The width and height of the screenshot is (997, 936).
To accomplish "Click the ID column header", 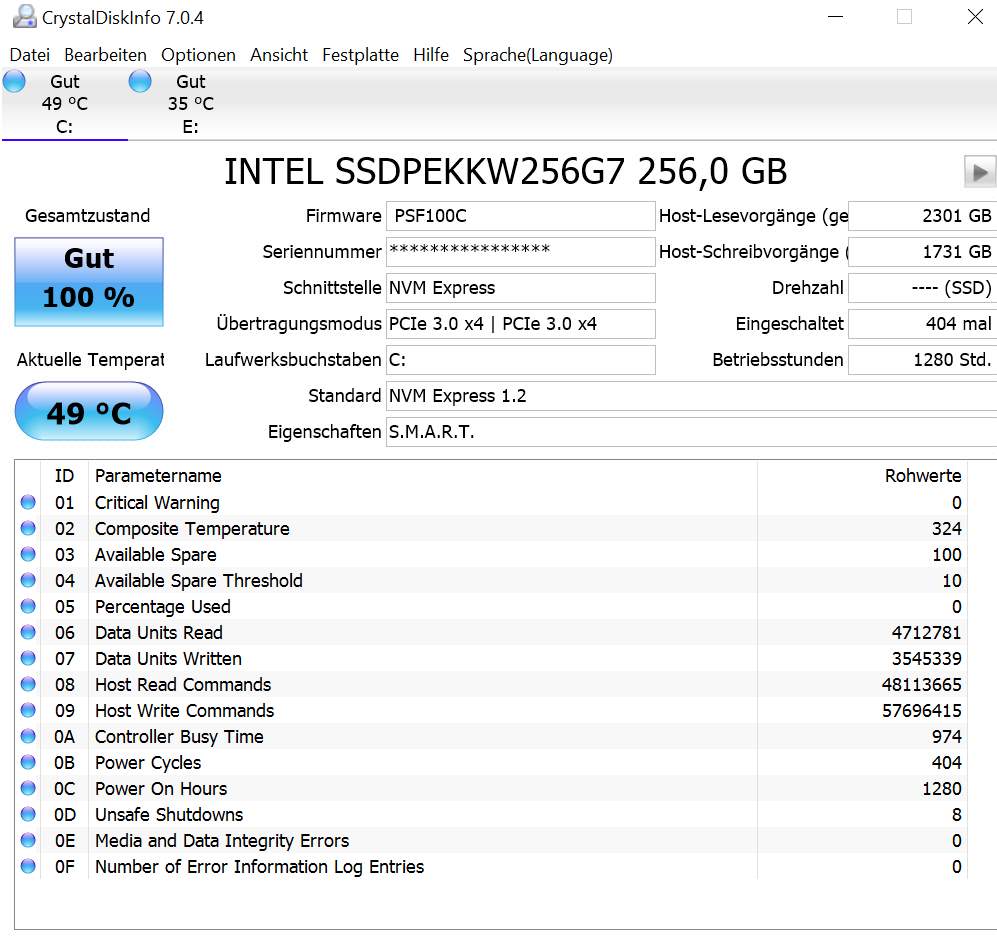I will tap(64, 476).
